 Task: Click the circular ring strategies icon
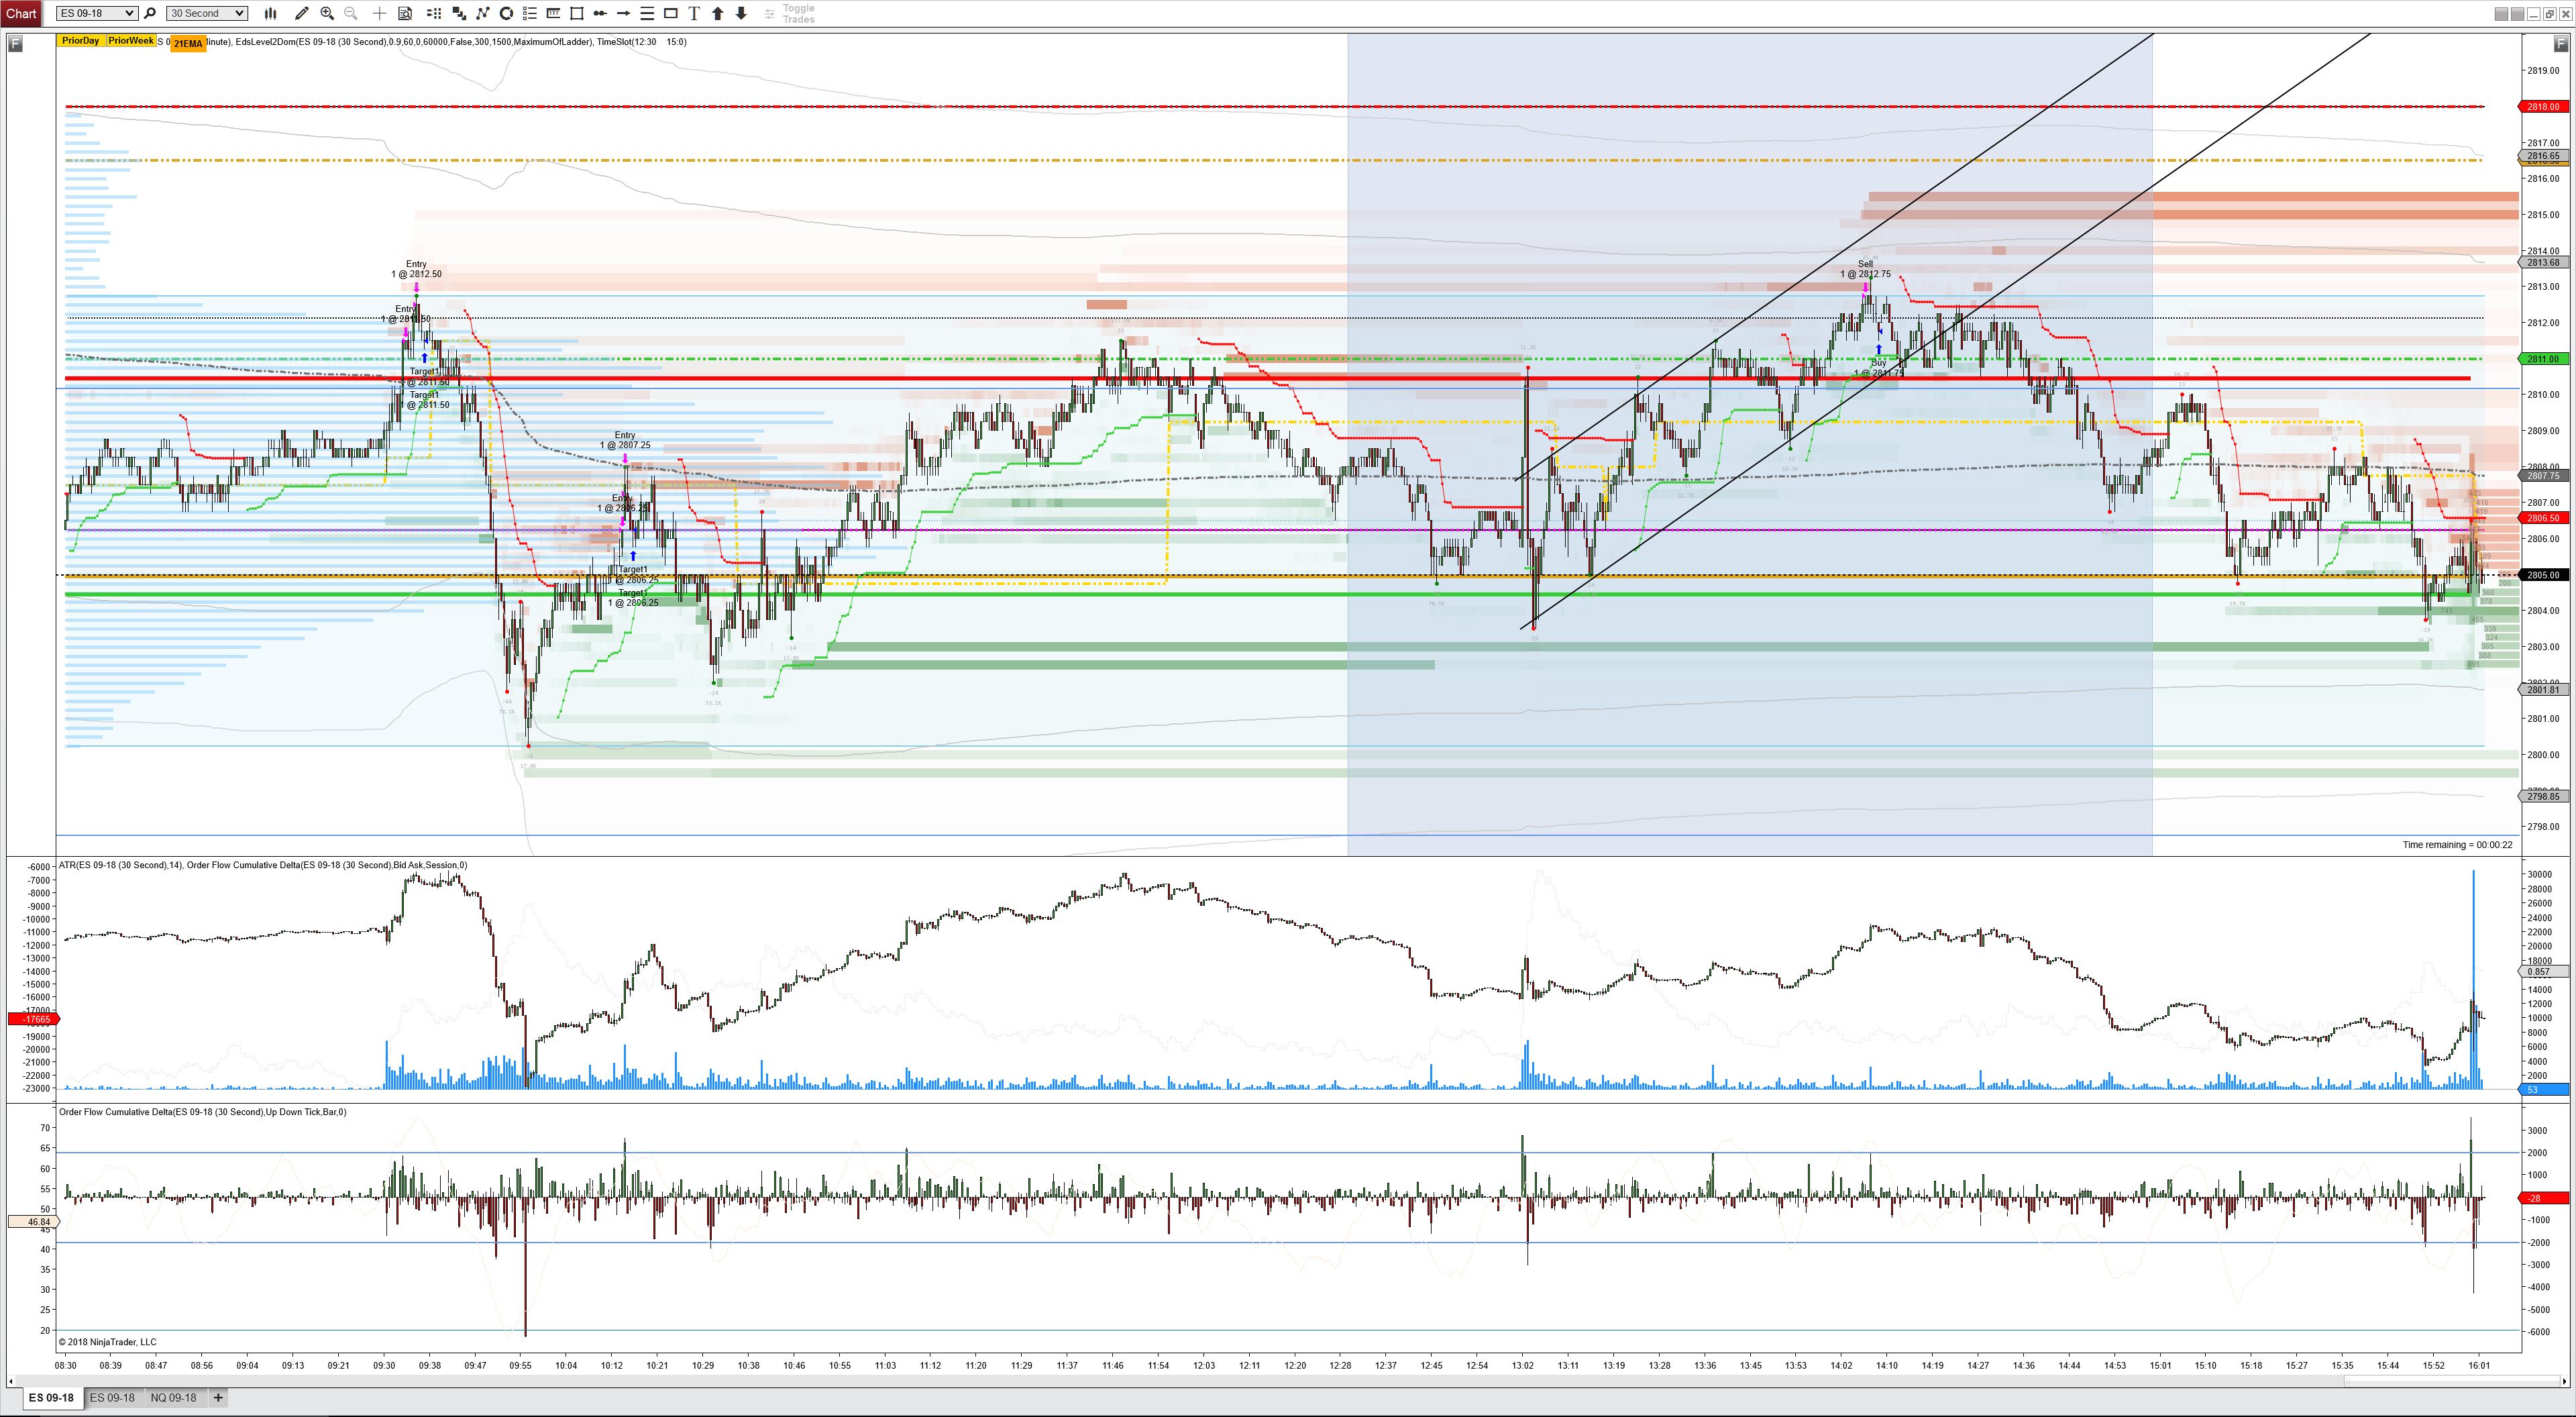point(506,13)
